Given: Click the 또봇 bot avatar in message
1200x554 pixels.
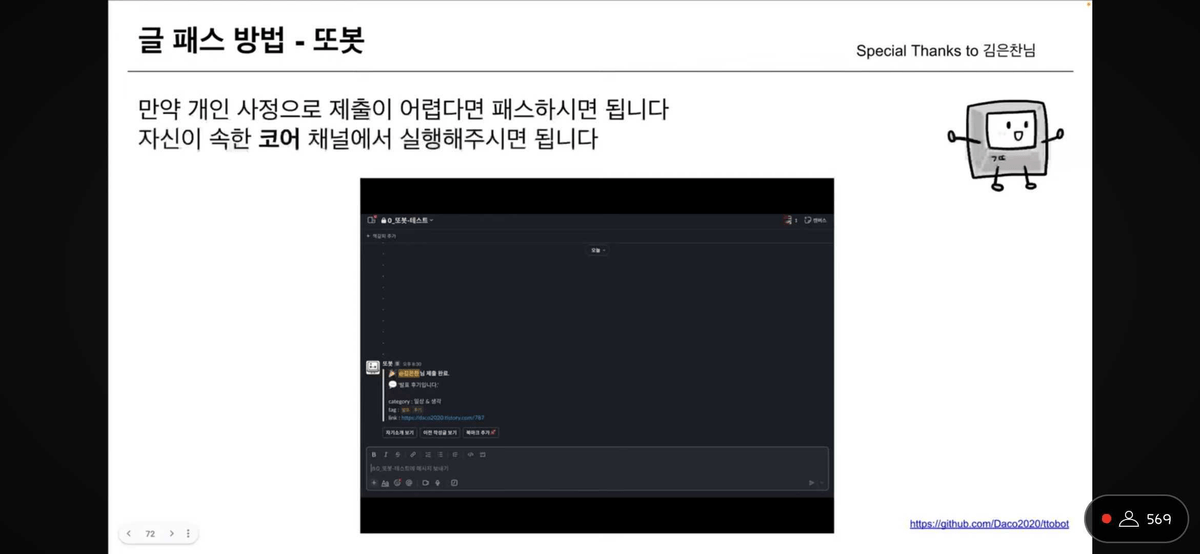Looking at the screenshot, I should [373, 367].
